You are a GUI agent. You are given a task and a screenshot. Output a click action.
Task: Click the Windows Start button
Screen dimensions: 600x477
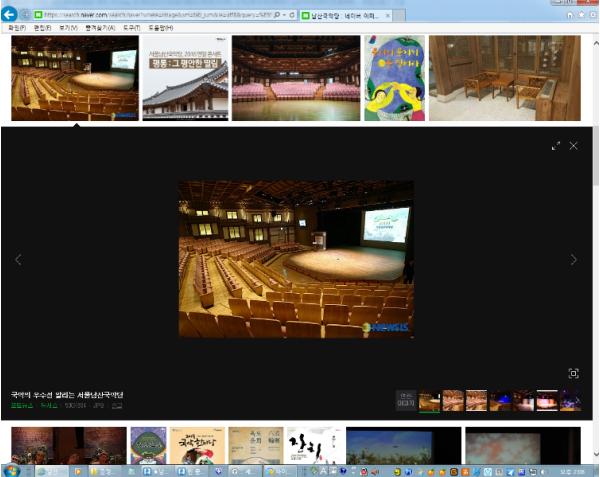12,470
